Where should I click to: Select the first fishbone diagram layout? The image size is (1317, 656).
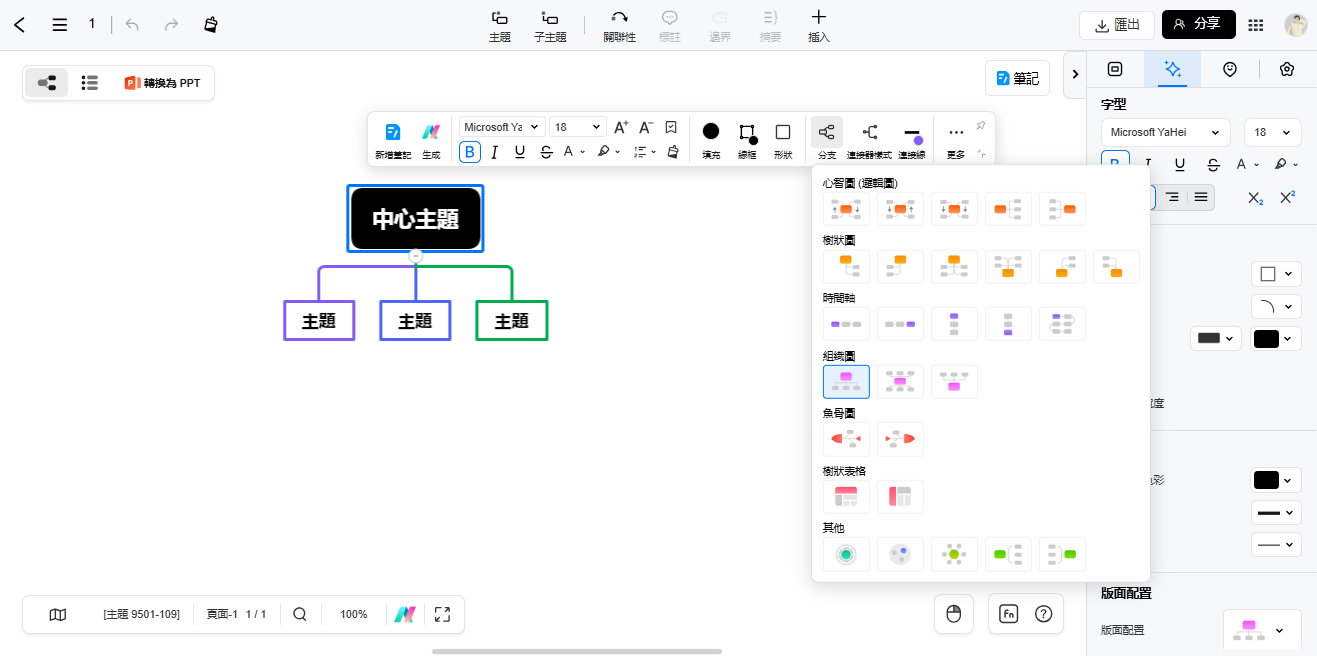[x=846, y=439]
